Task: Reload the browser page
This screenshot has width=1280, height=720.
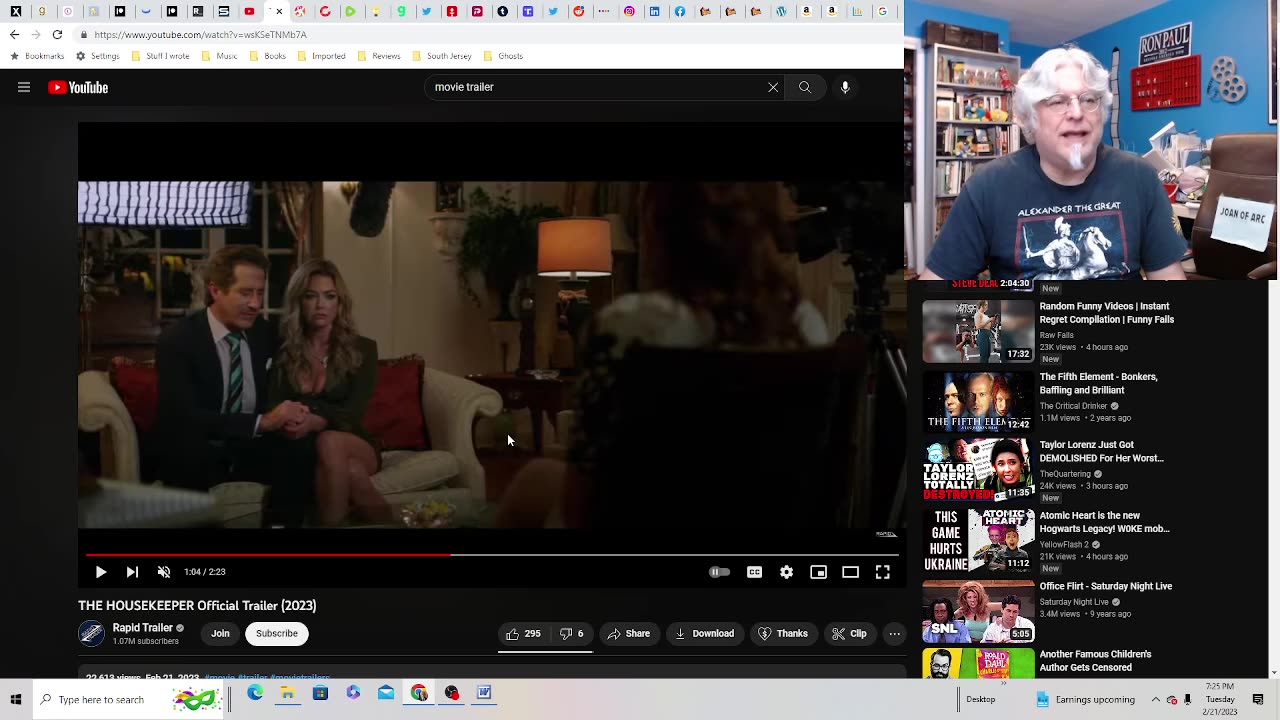Action: 57,34
